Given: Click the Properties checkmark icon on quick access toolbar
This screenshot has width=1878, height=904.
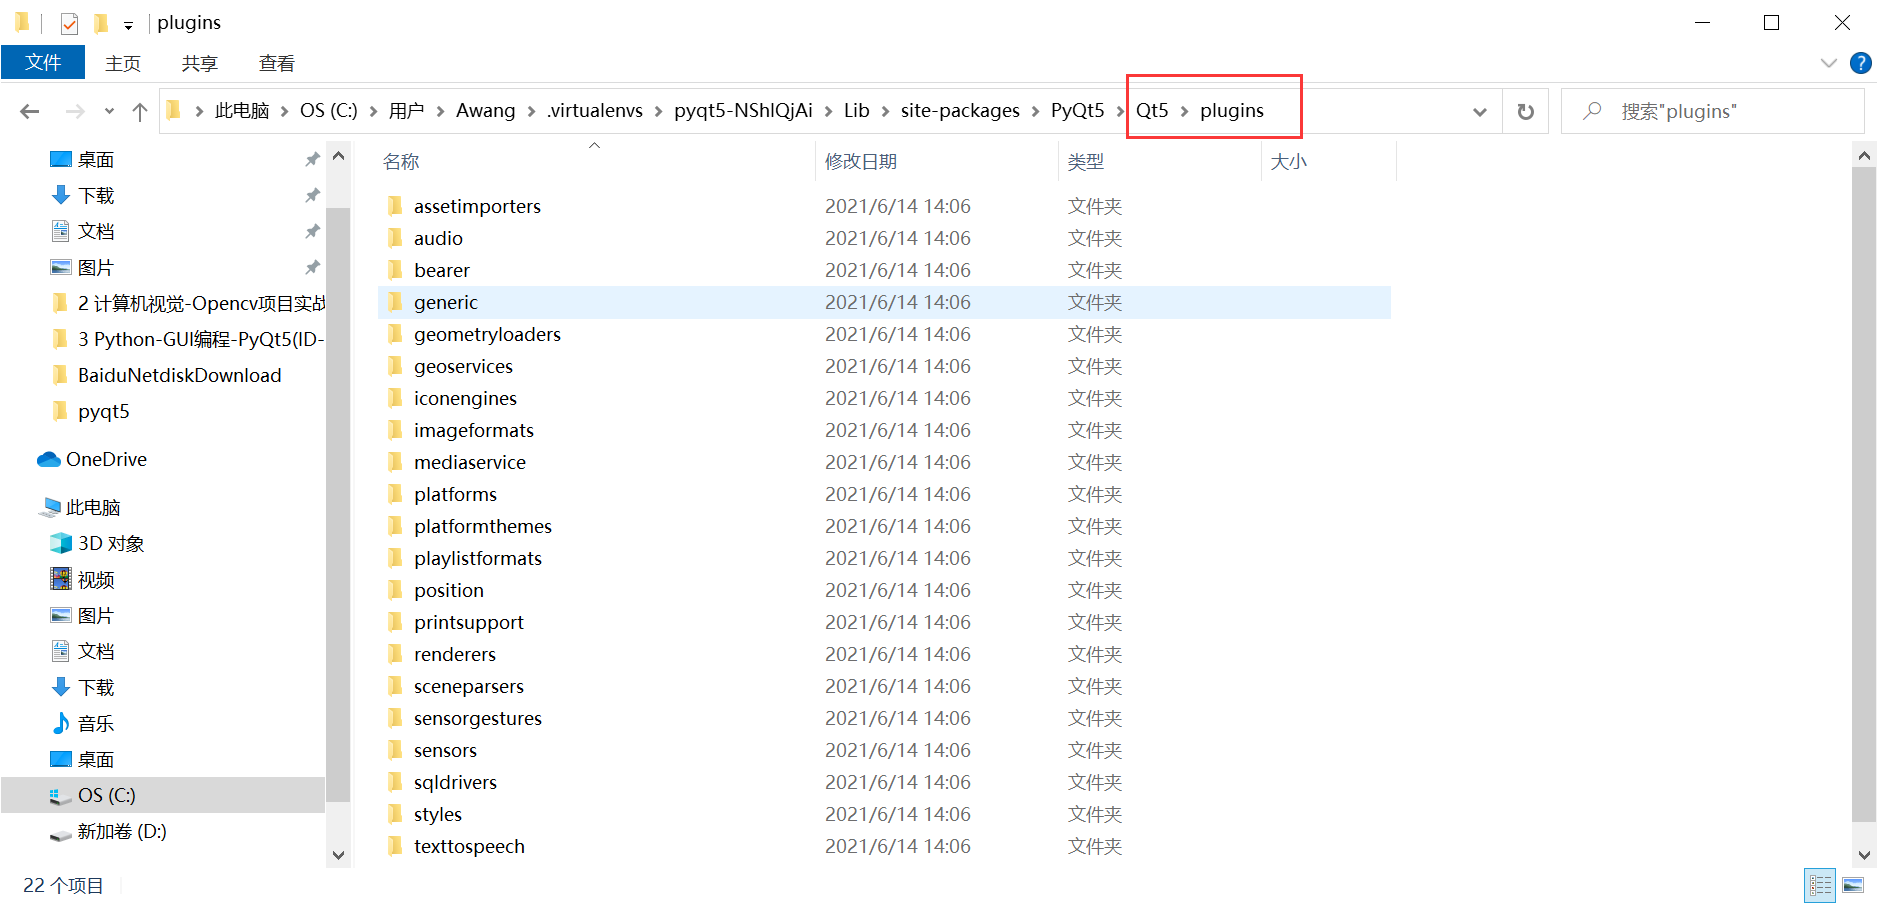Looking at the screenshot, I should (69, 22).
